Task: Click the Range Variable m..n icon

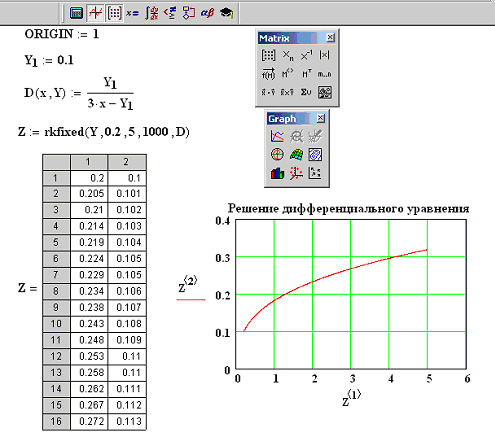Action: click(x=324, y=74)
